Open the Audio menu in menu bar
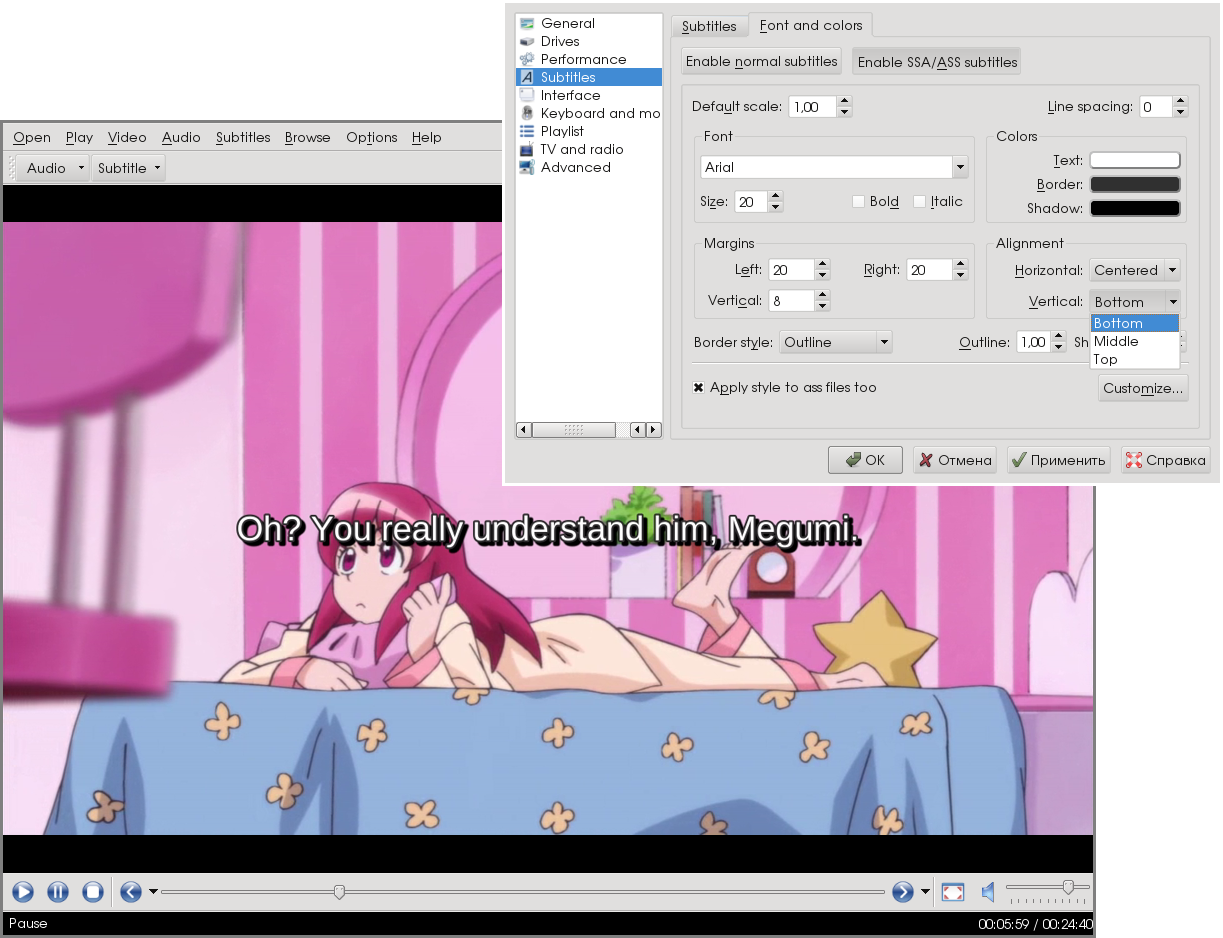Screen dimensions: 1223x938 click(x=181, y=137)
